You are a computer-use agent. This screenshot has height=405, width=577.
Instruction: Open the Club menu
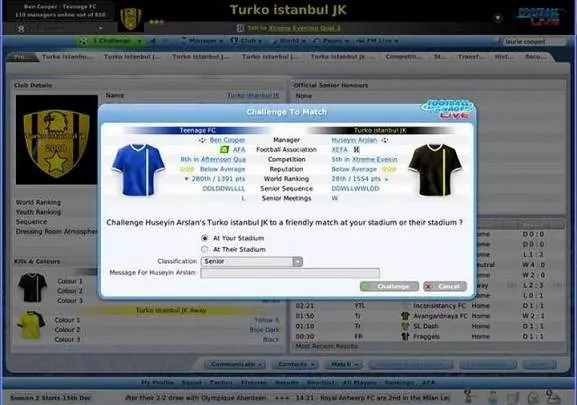click(x=246, y=41)
